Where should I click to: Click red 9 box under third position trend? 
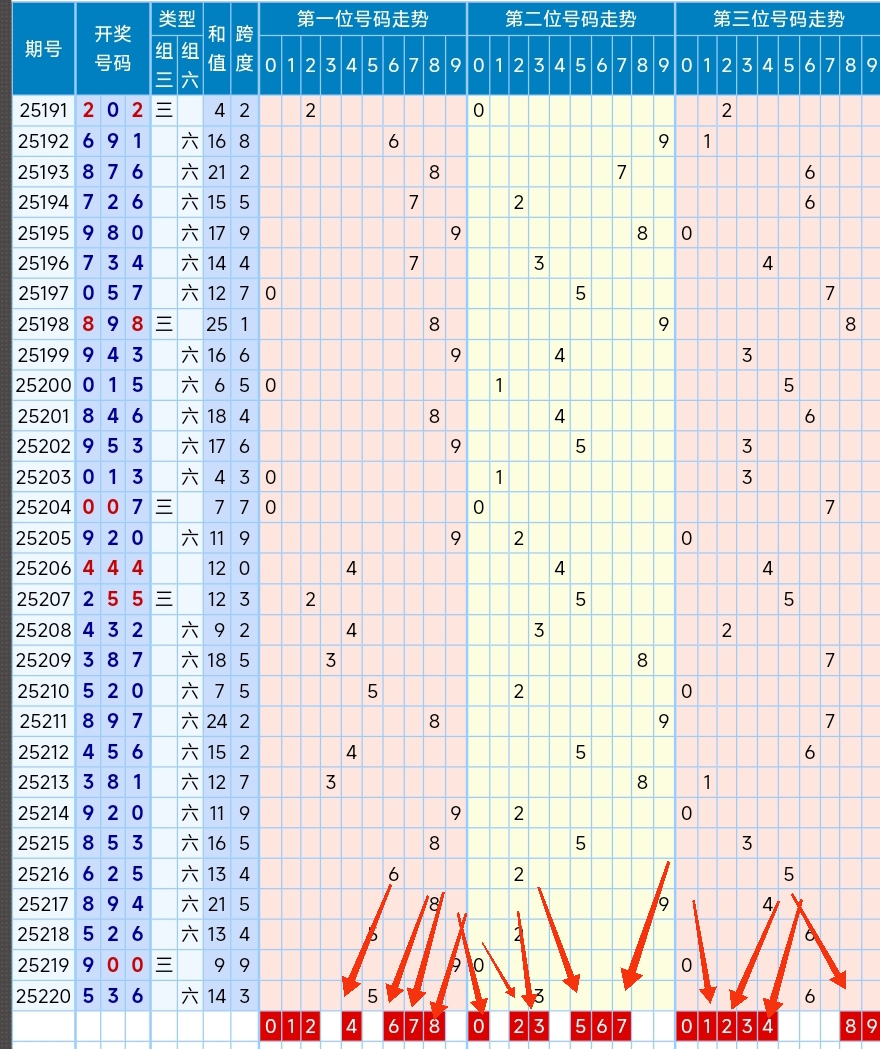pyautogui.click(x=871, y=1026)
